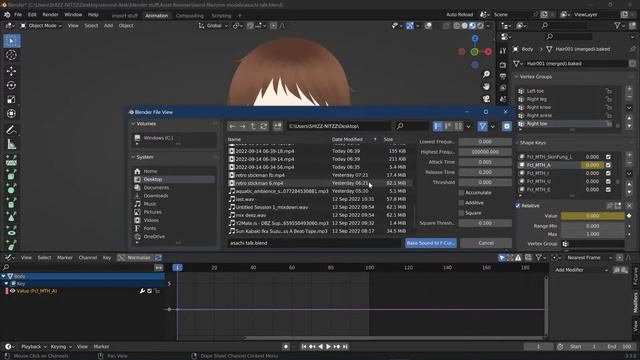Image resolution: width=640 pixels, height=360 pixels.
Task: Select the Cursor tool
Action: click(11, 55)
